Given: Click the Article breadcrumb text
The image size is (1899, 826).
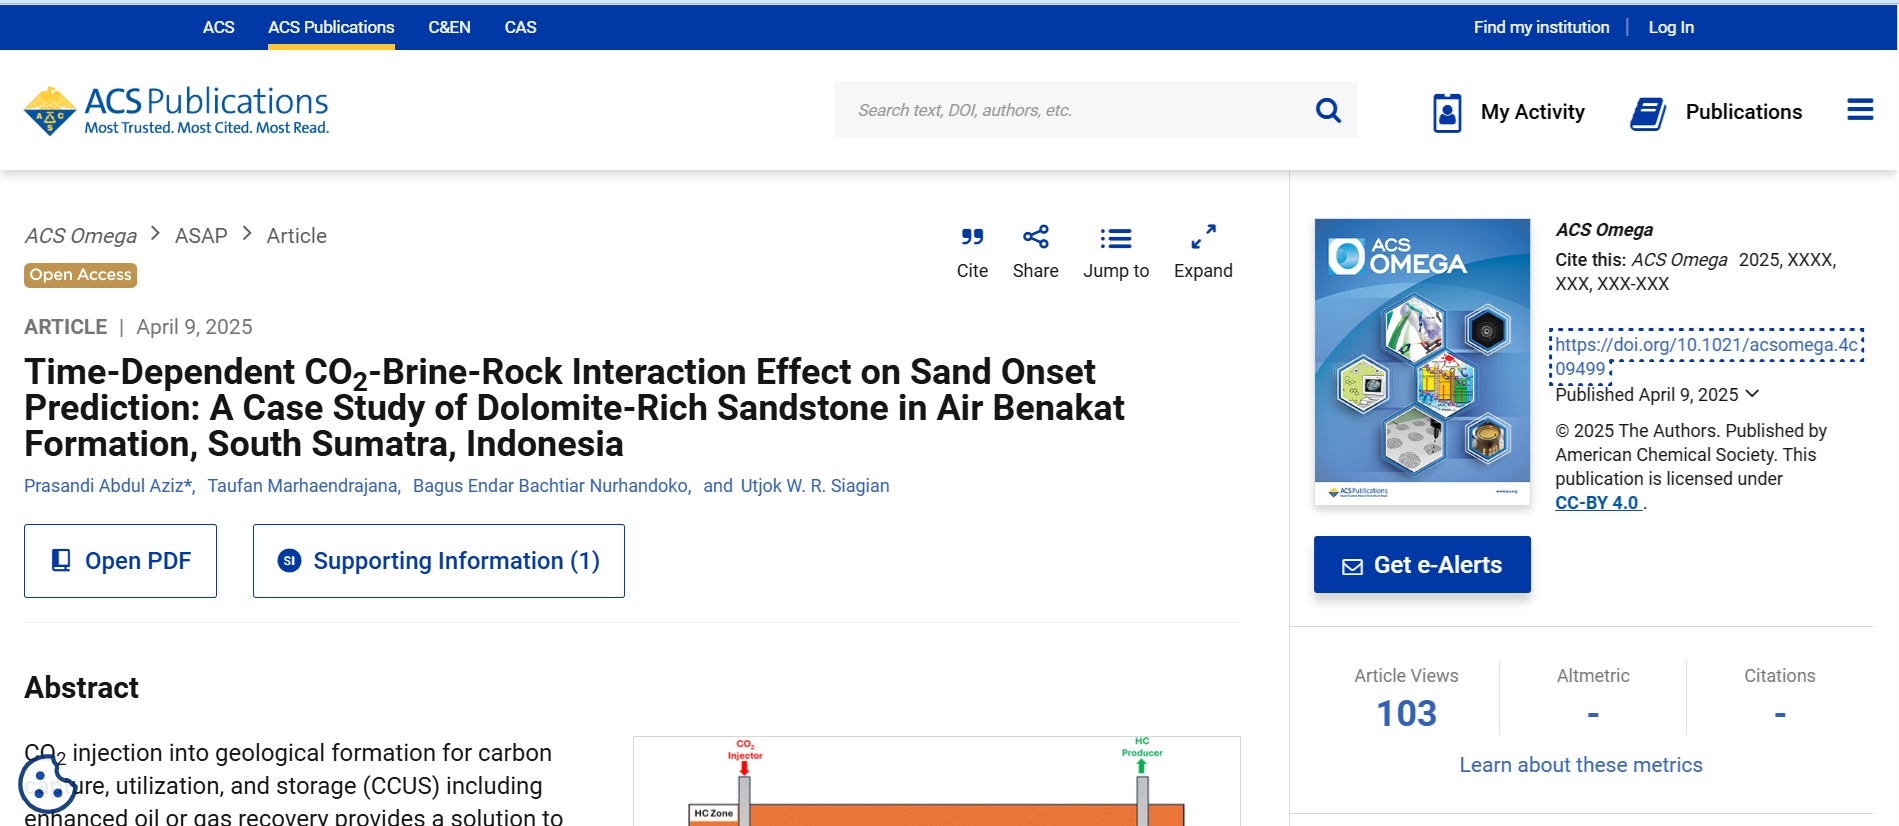Looking at the screenshot, I should (297, 236).
